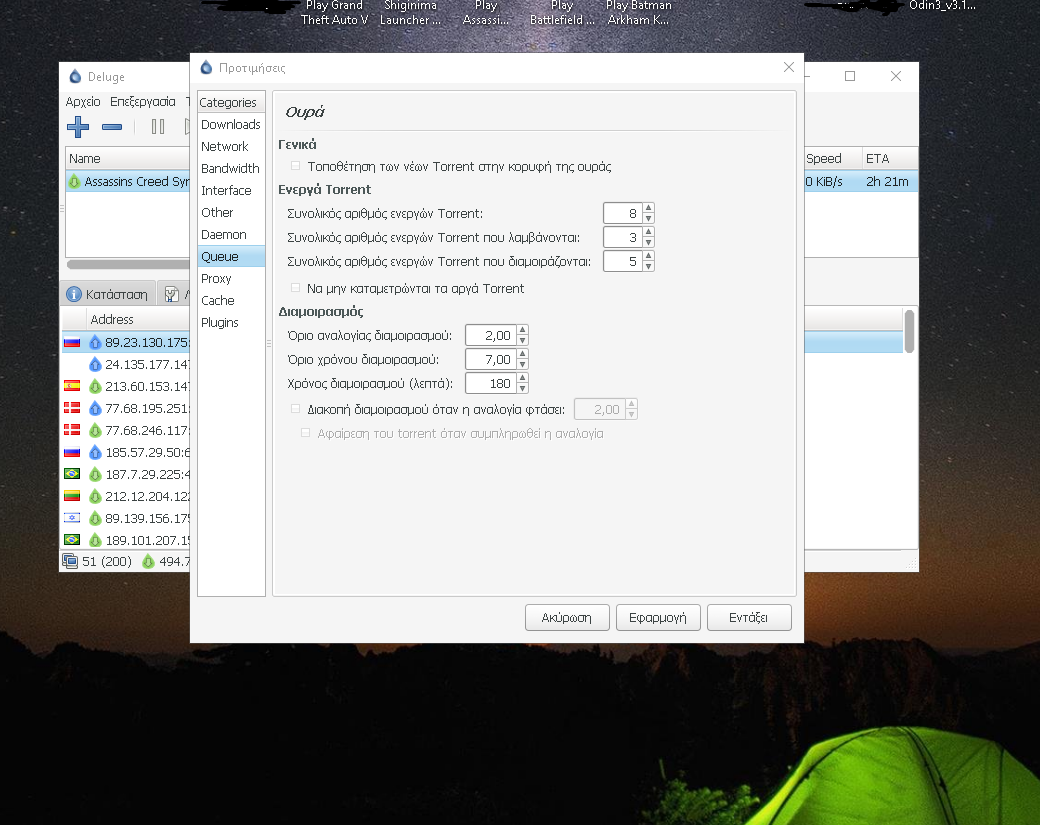
Task: Open Plugins category
Action: [x=231, y=322]
